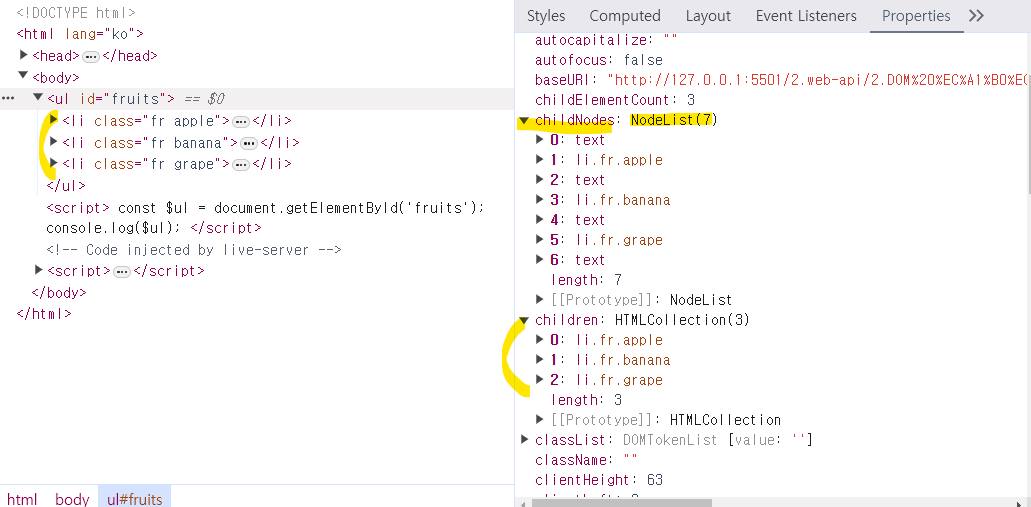Expand childNodes item 0: text
1031x507 pixels.
540,139
